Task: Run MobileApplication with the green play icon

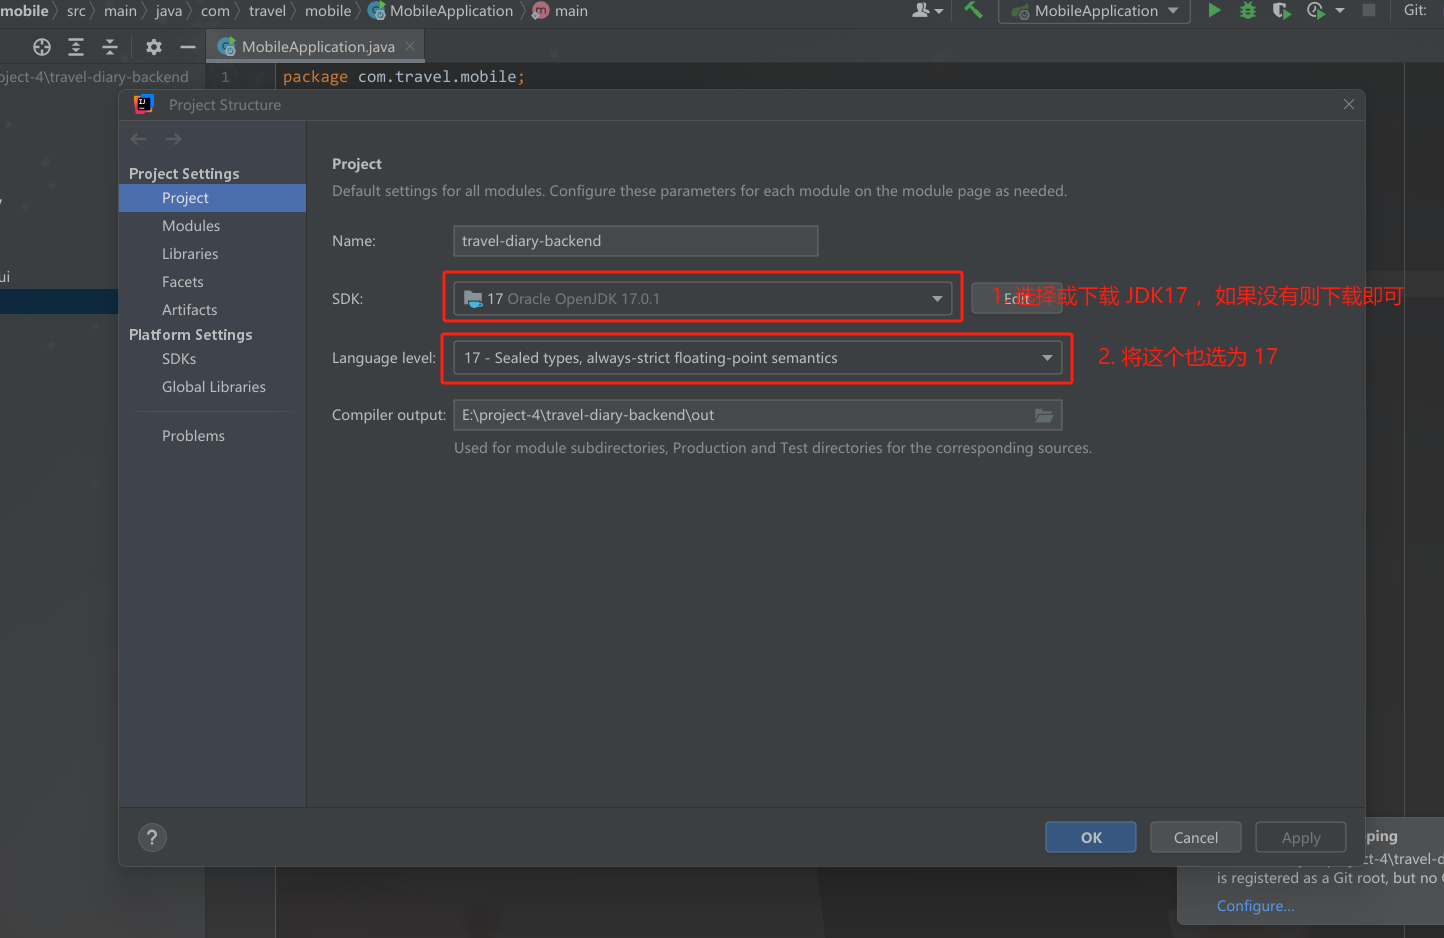Action: [x=1214, y=10]
